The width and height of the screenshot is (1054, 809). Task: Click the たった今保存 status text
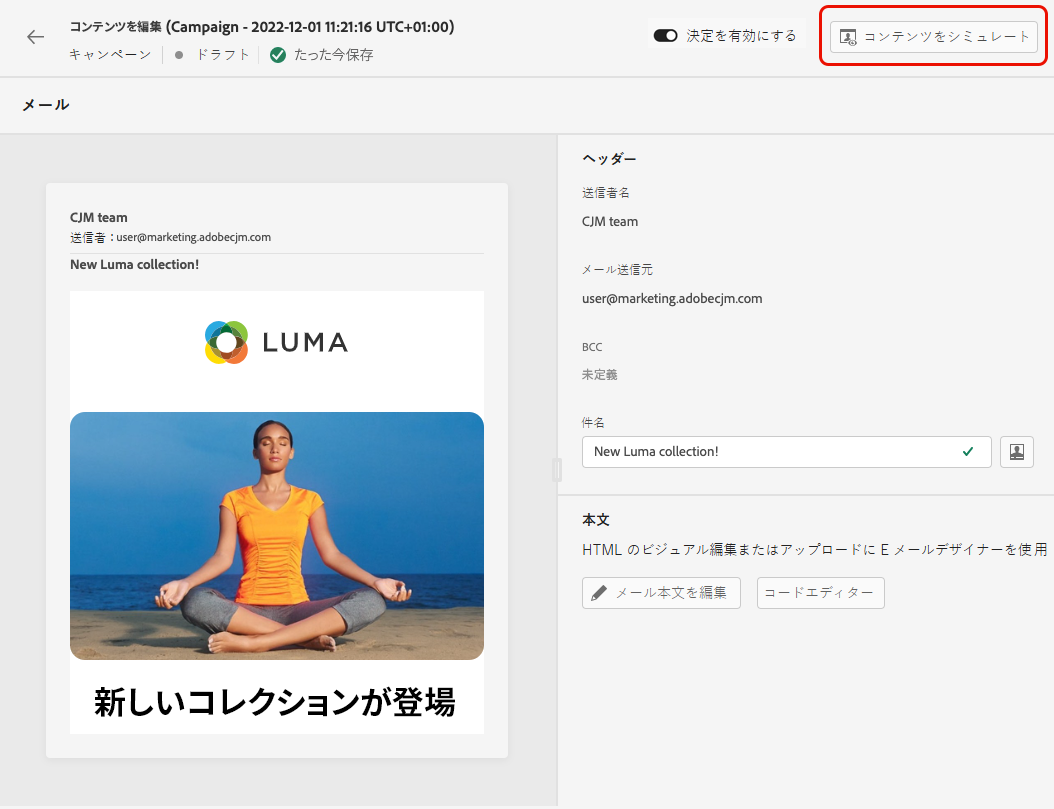(333, 55)
